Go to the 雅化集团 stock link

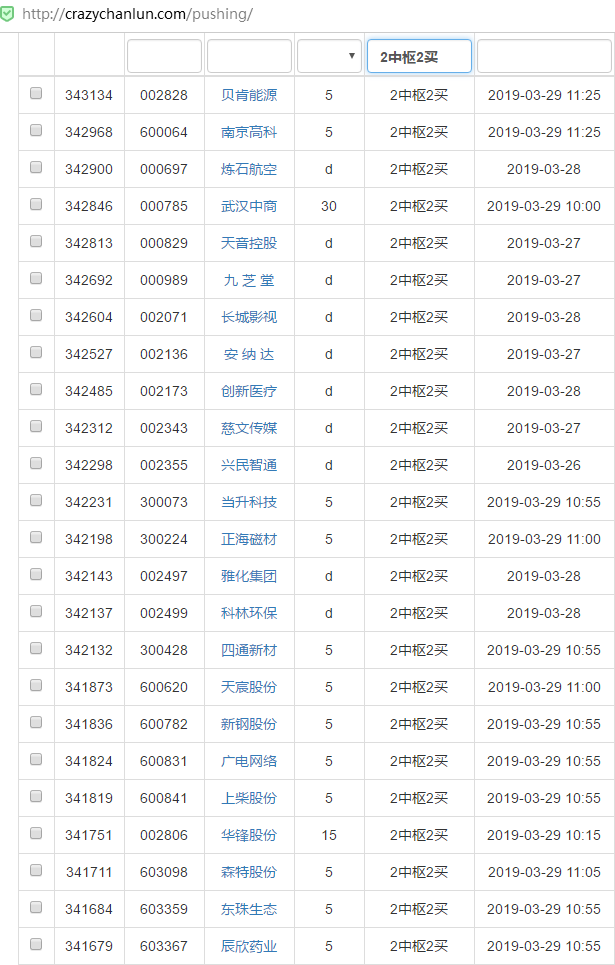pyautogui.click(x=249, y=576)
